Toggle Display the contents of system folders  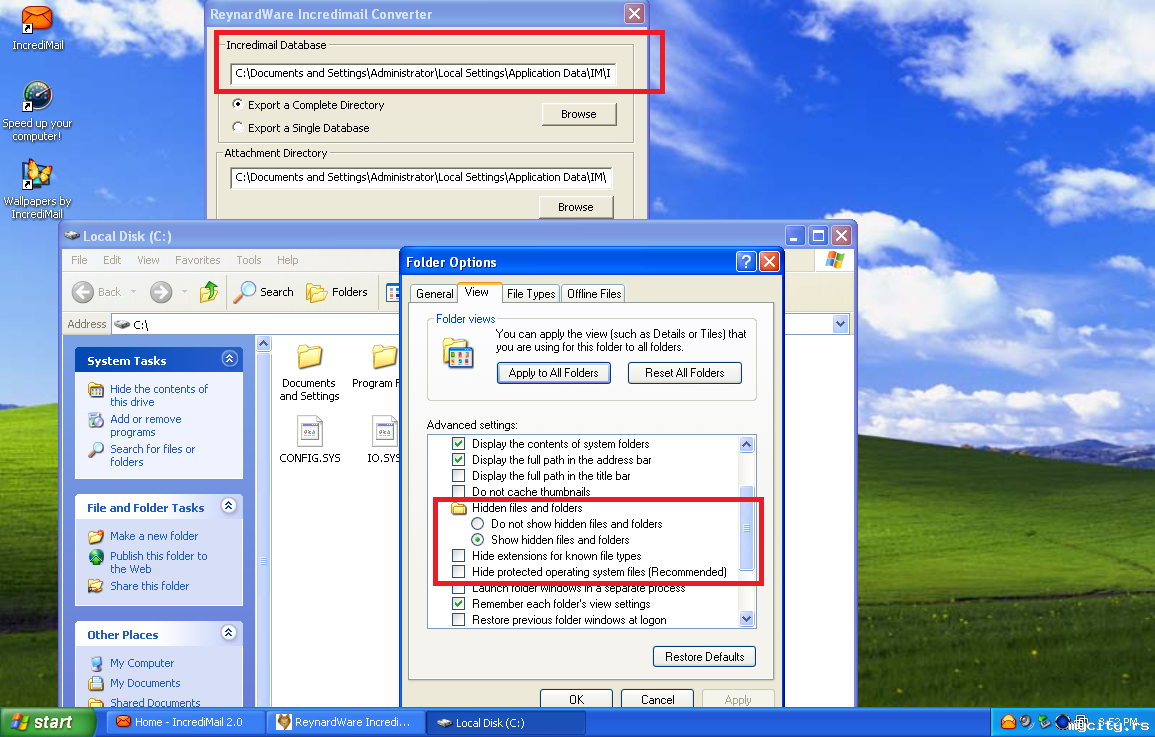[x=458, y=444]
